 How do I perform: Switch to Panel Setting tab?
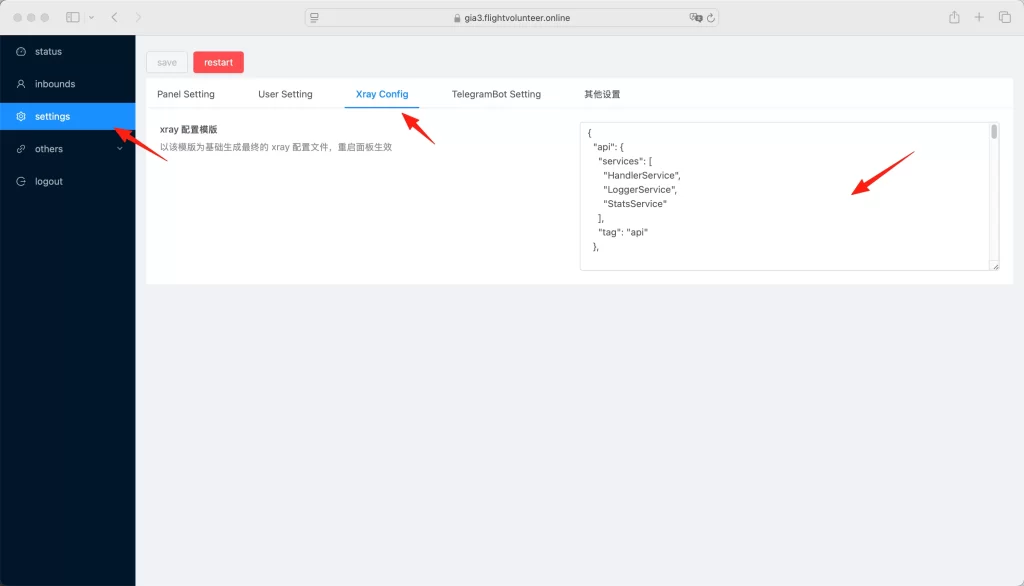click(185, 94)
